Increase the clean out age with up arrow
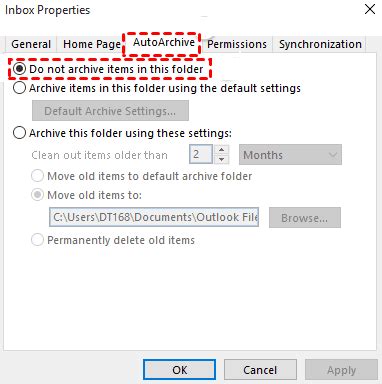The height and width of the screenshot is (384, 382). [222, 149]
